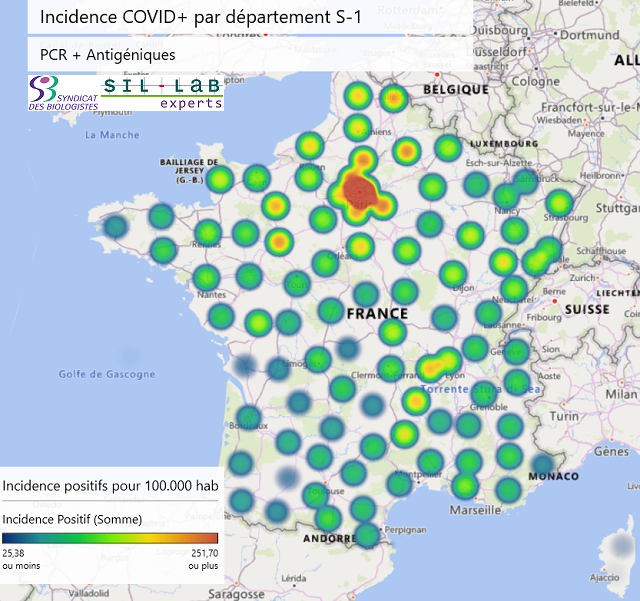Click the heat spot covering Amiens
This screenshot has width=640, height=601.
click(358, 127)
